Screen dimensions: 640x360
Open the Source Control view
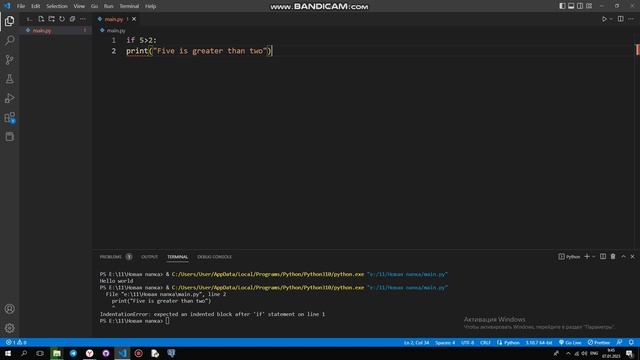9,60
